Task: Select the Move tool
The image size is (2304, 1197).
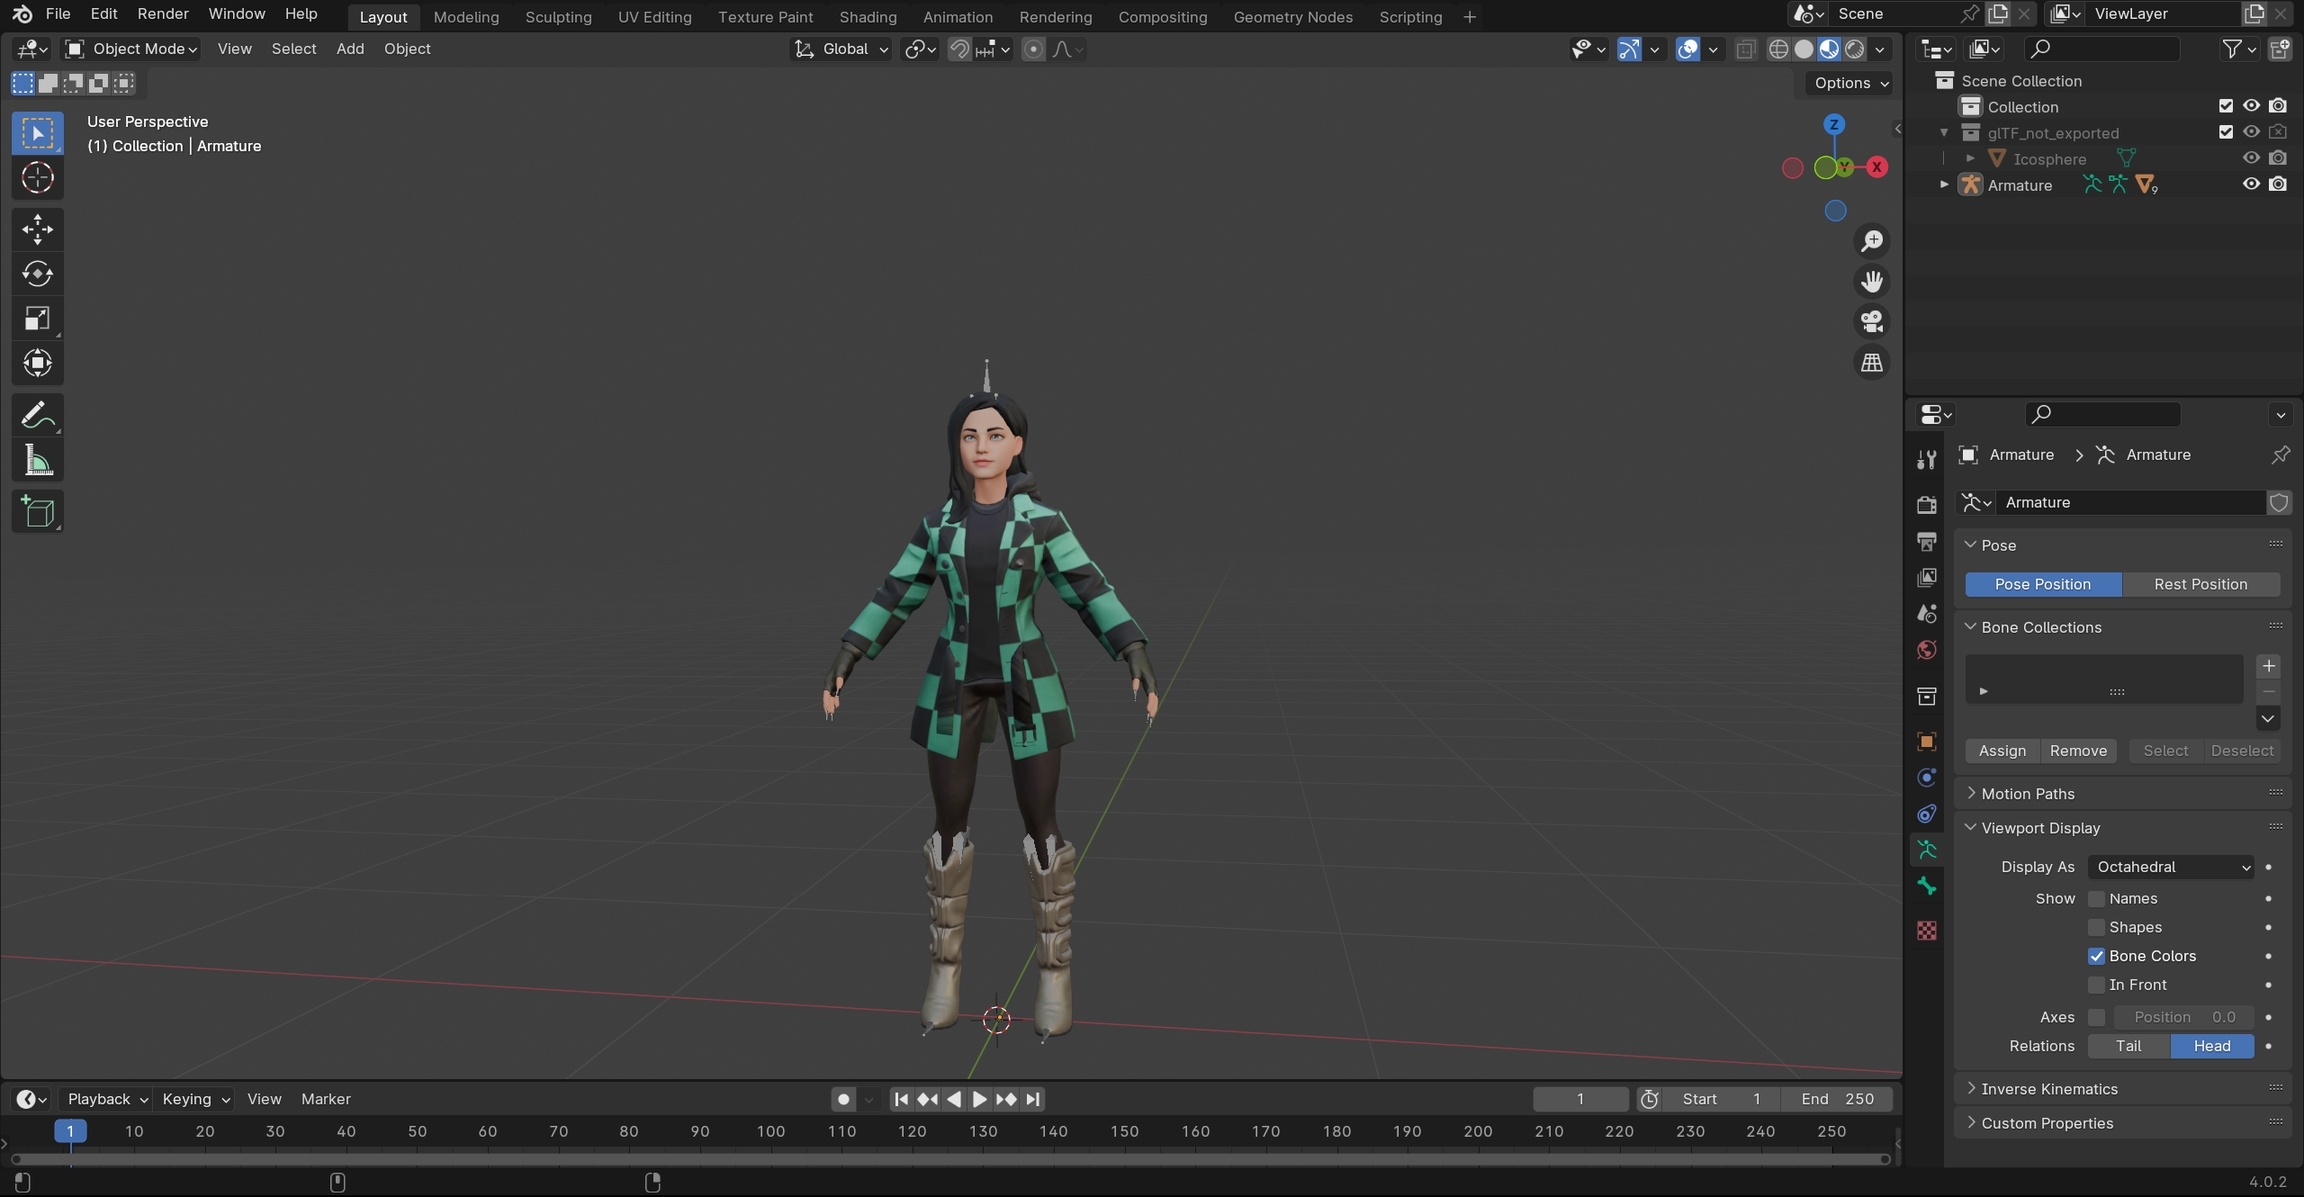Action: point(37,229)
